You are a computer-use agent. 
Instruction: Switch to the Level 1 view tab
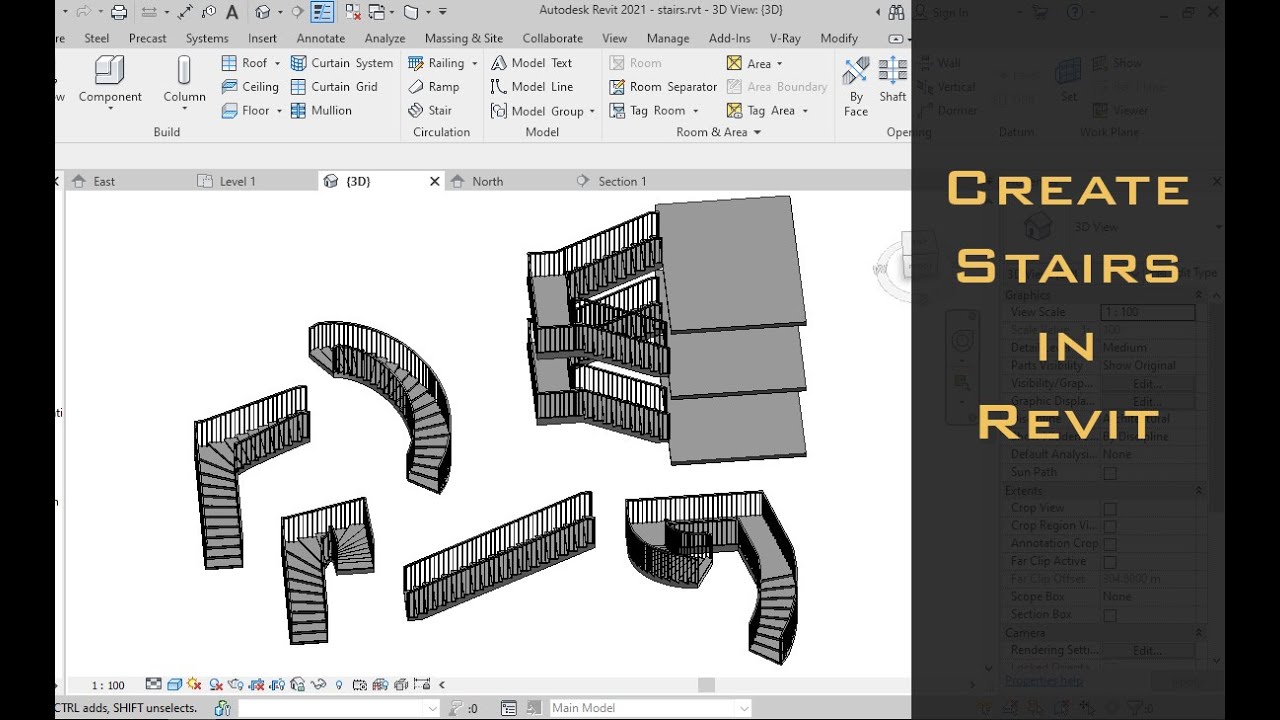click(x=237, y=181)
